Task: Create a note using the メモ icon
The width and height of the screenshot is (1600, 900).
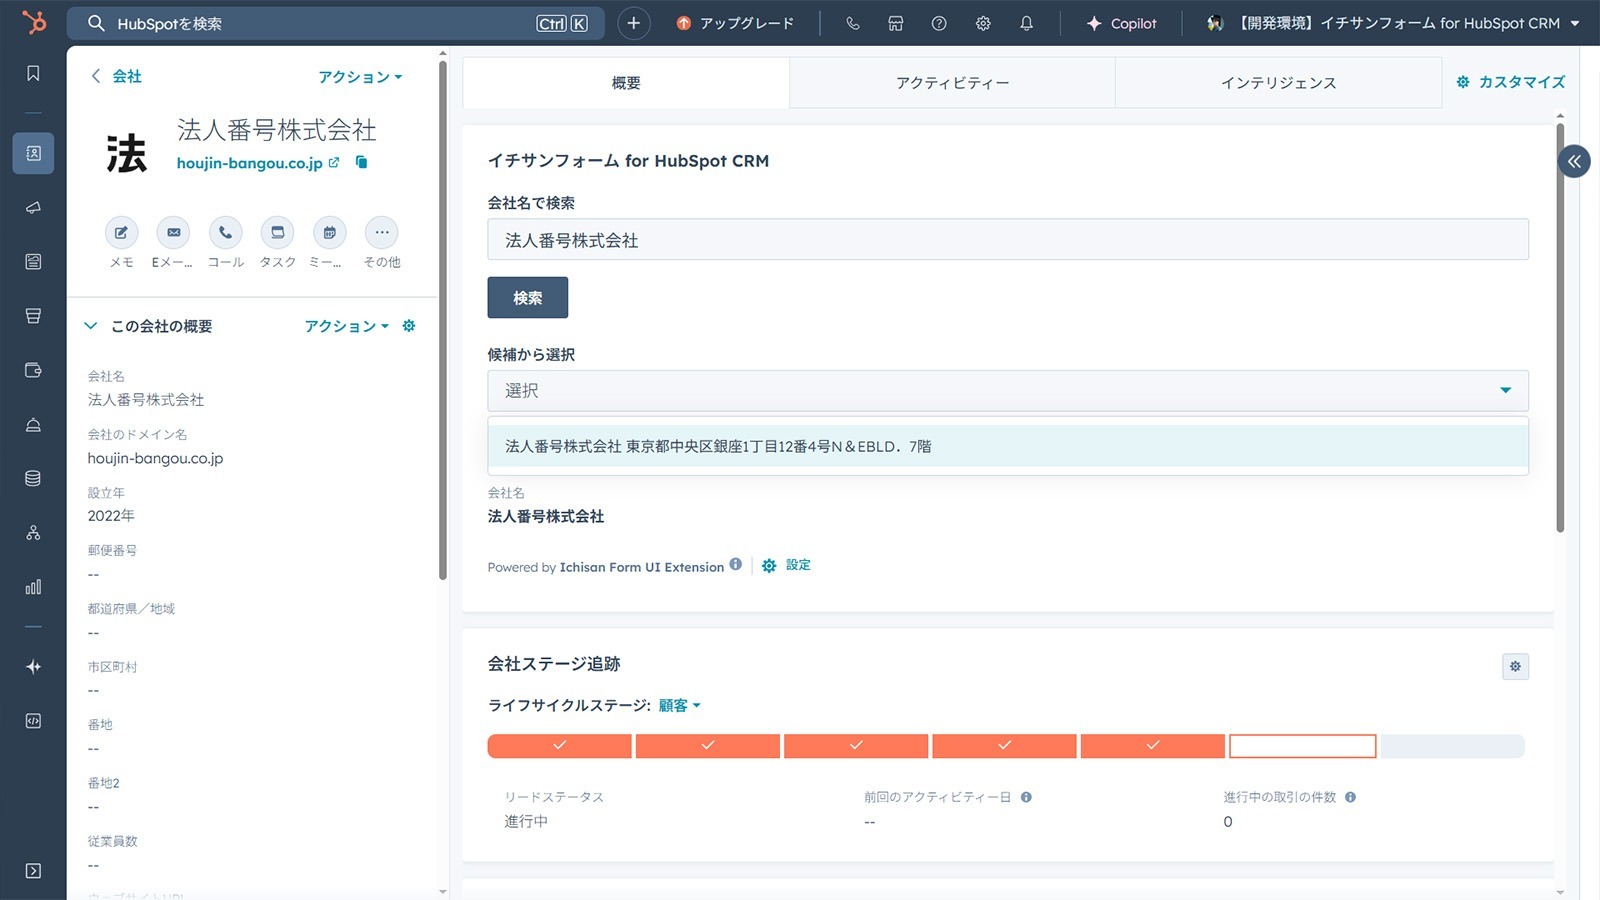Action: coord(121,234)
